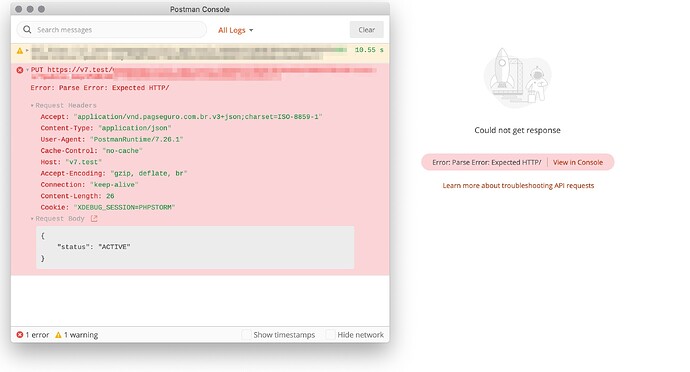Image resolution: width=690 pixels, height=372 pixels.
Task: Select User-Agent PostmanRuntime line
Action: tap(112, 140)
